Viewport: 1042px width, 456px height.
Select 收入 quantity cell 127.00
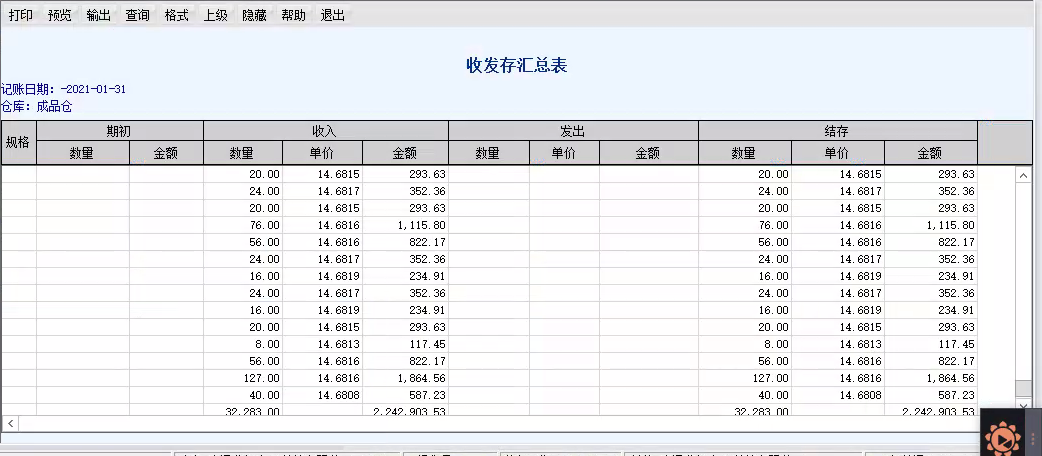coord(243,378)
